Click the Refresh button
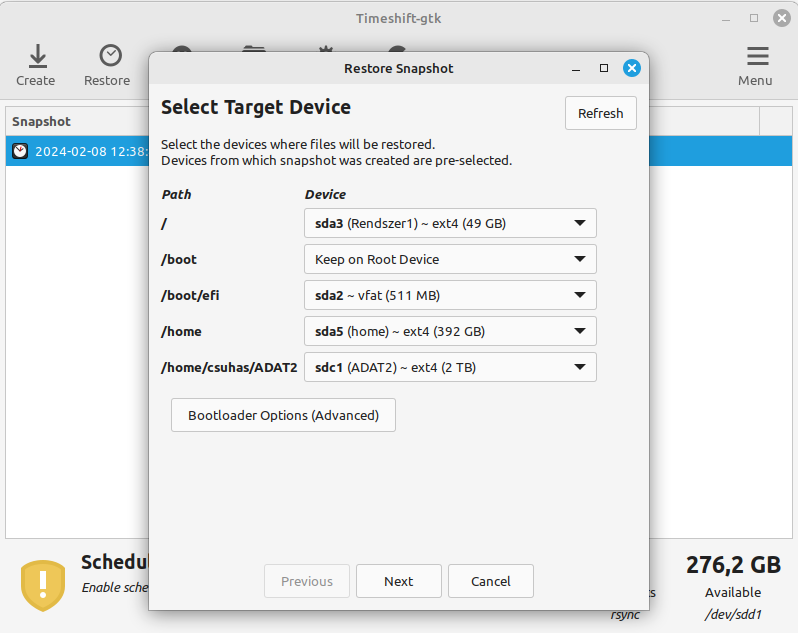The width and height of the screenshot is (798, 633). [601, 113]
